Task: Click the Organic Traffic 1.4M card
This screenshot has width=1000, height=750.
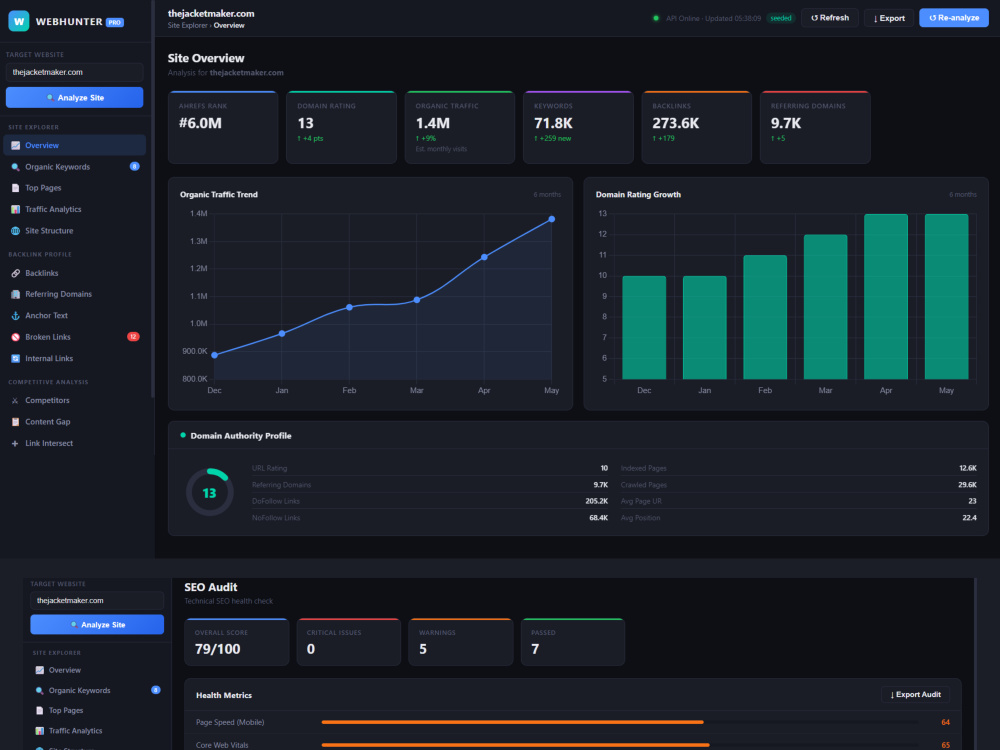Action: pyautogui.click(x=460, y=128)
